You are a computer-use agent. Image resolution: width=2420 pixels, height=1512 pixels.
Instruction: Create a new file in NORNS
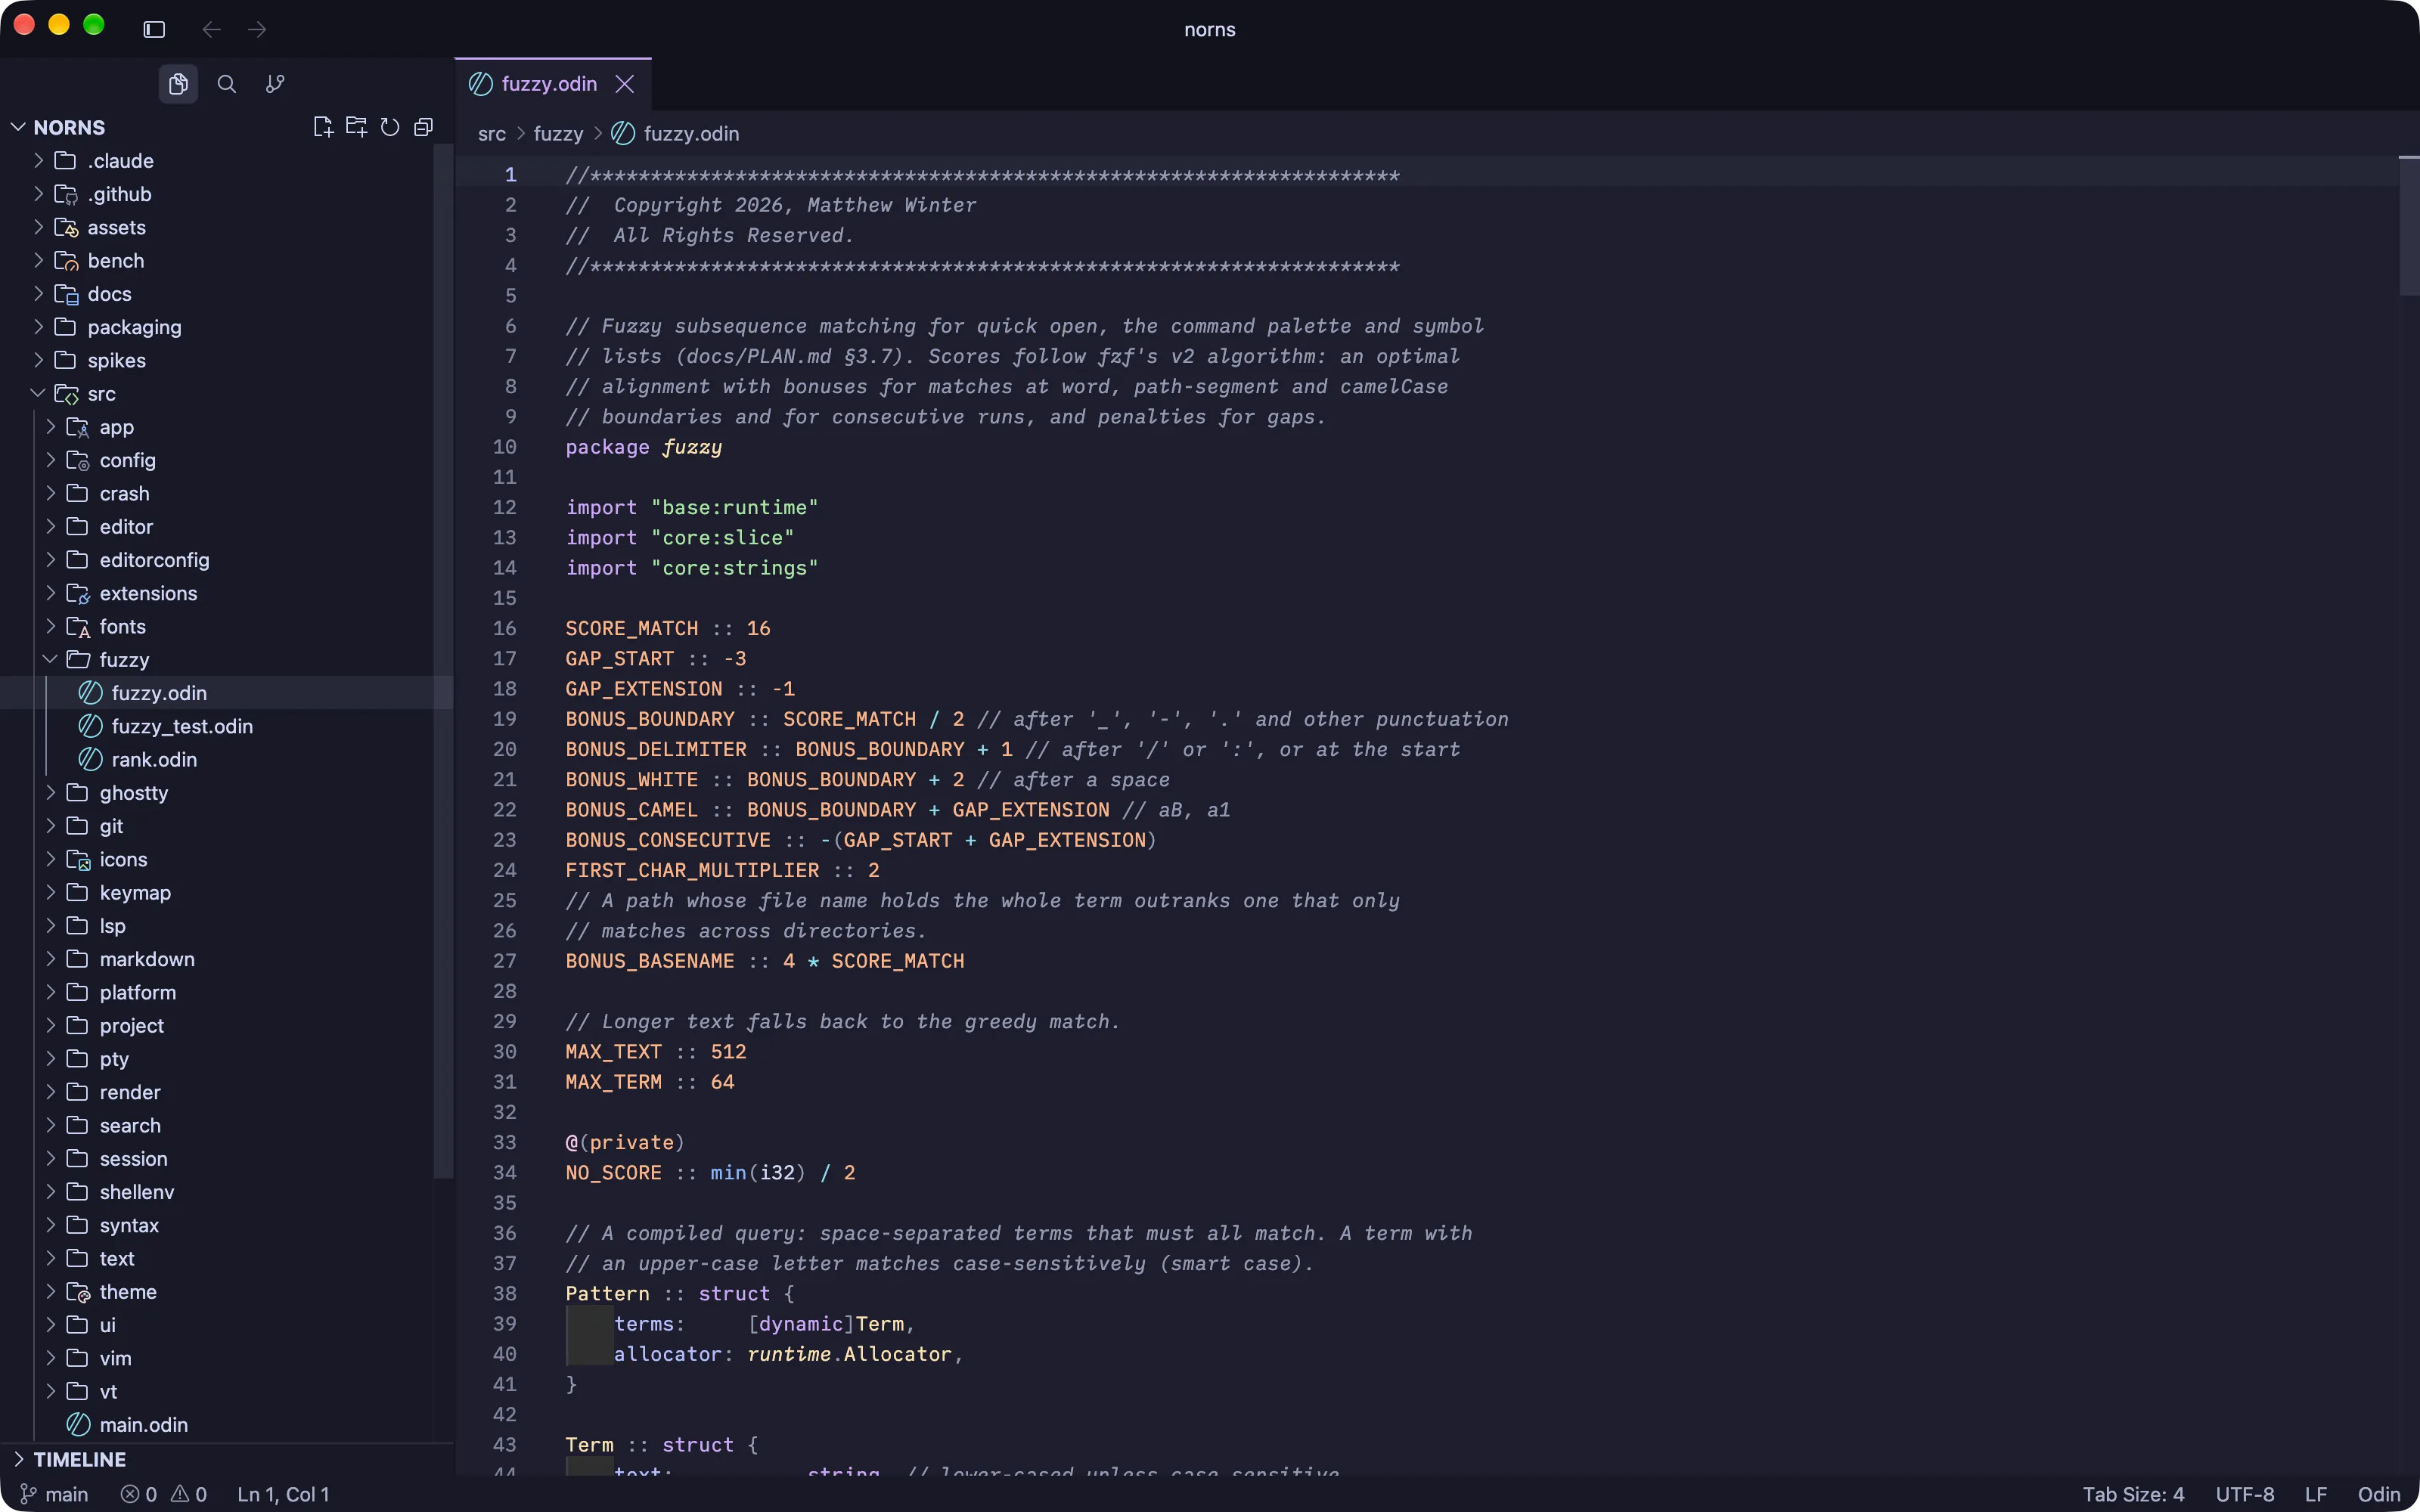(322, 127)
